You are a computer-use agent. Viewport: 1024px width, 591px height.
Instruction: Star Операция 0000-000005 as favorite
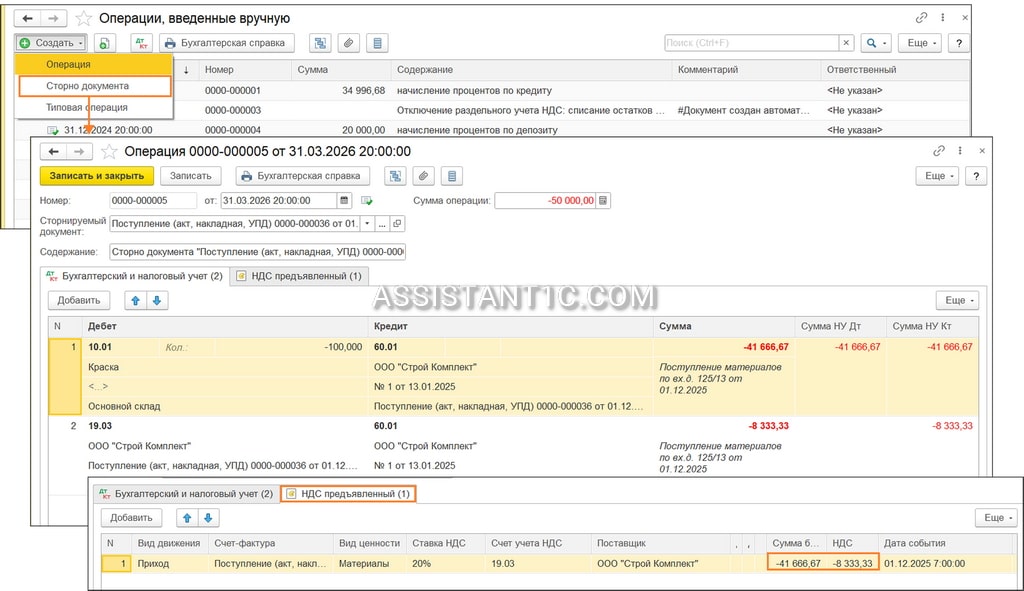(109, 152)
